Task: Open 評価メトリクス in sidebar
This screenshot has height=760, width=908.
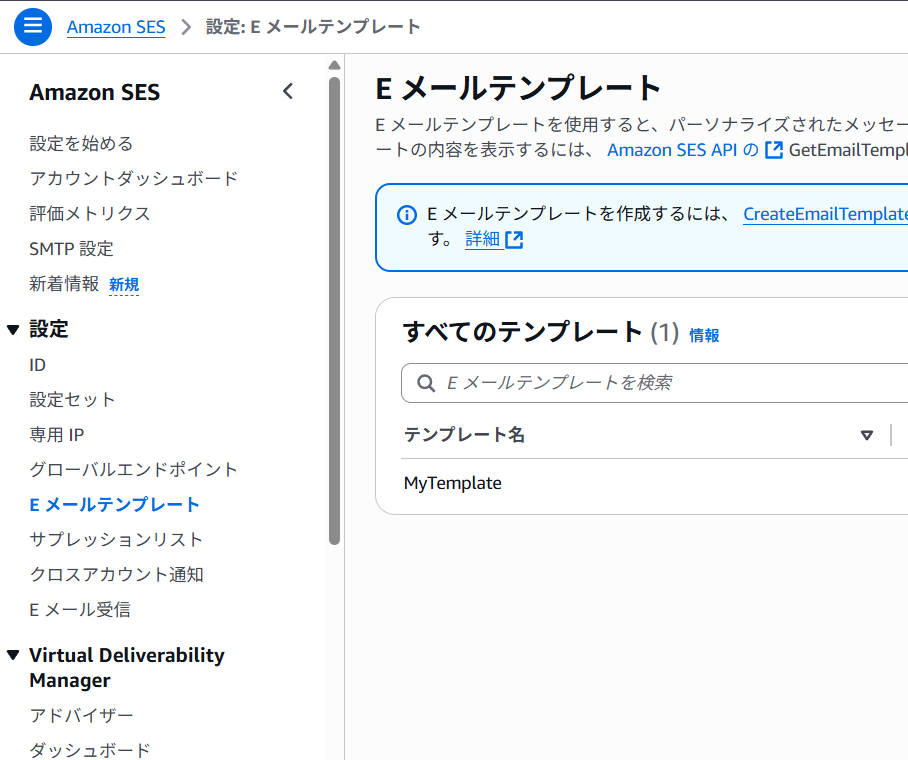Action: [x=90, y=214]
